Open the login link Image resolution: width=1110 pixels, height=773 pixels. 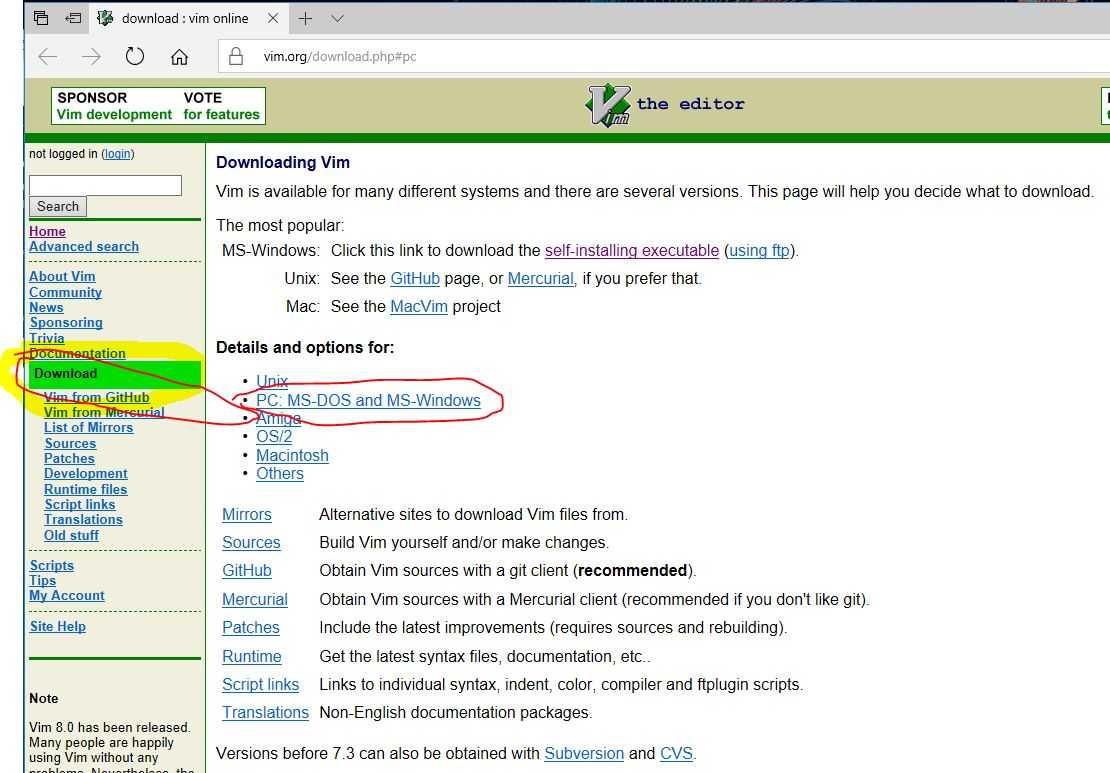point(118,154)
